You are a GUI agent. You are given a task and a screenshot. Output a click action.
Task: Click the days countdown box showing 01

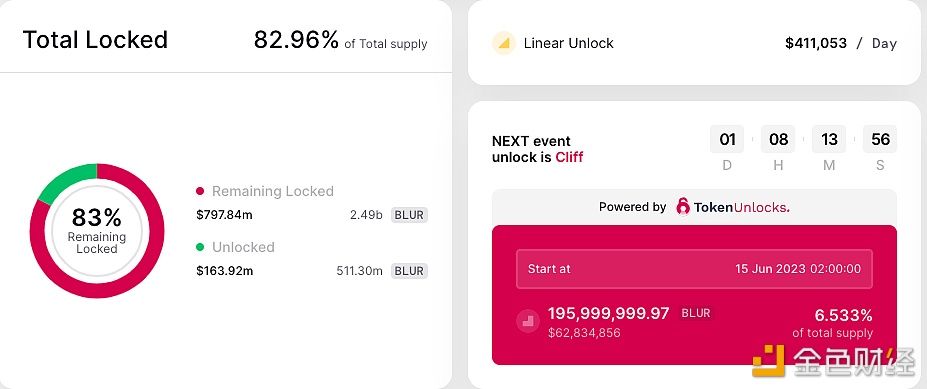[727, 140]
